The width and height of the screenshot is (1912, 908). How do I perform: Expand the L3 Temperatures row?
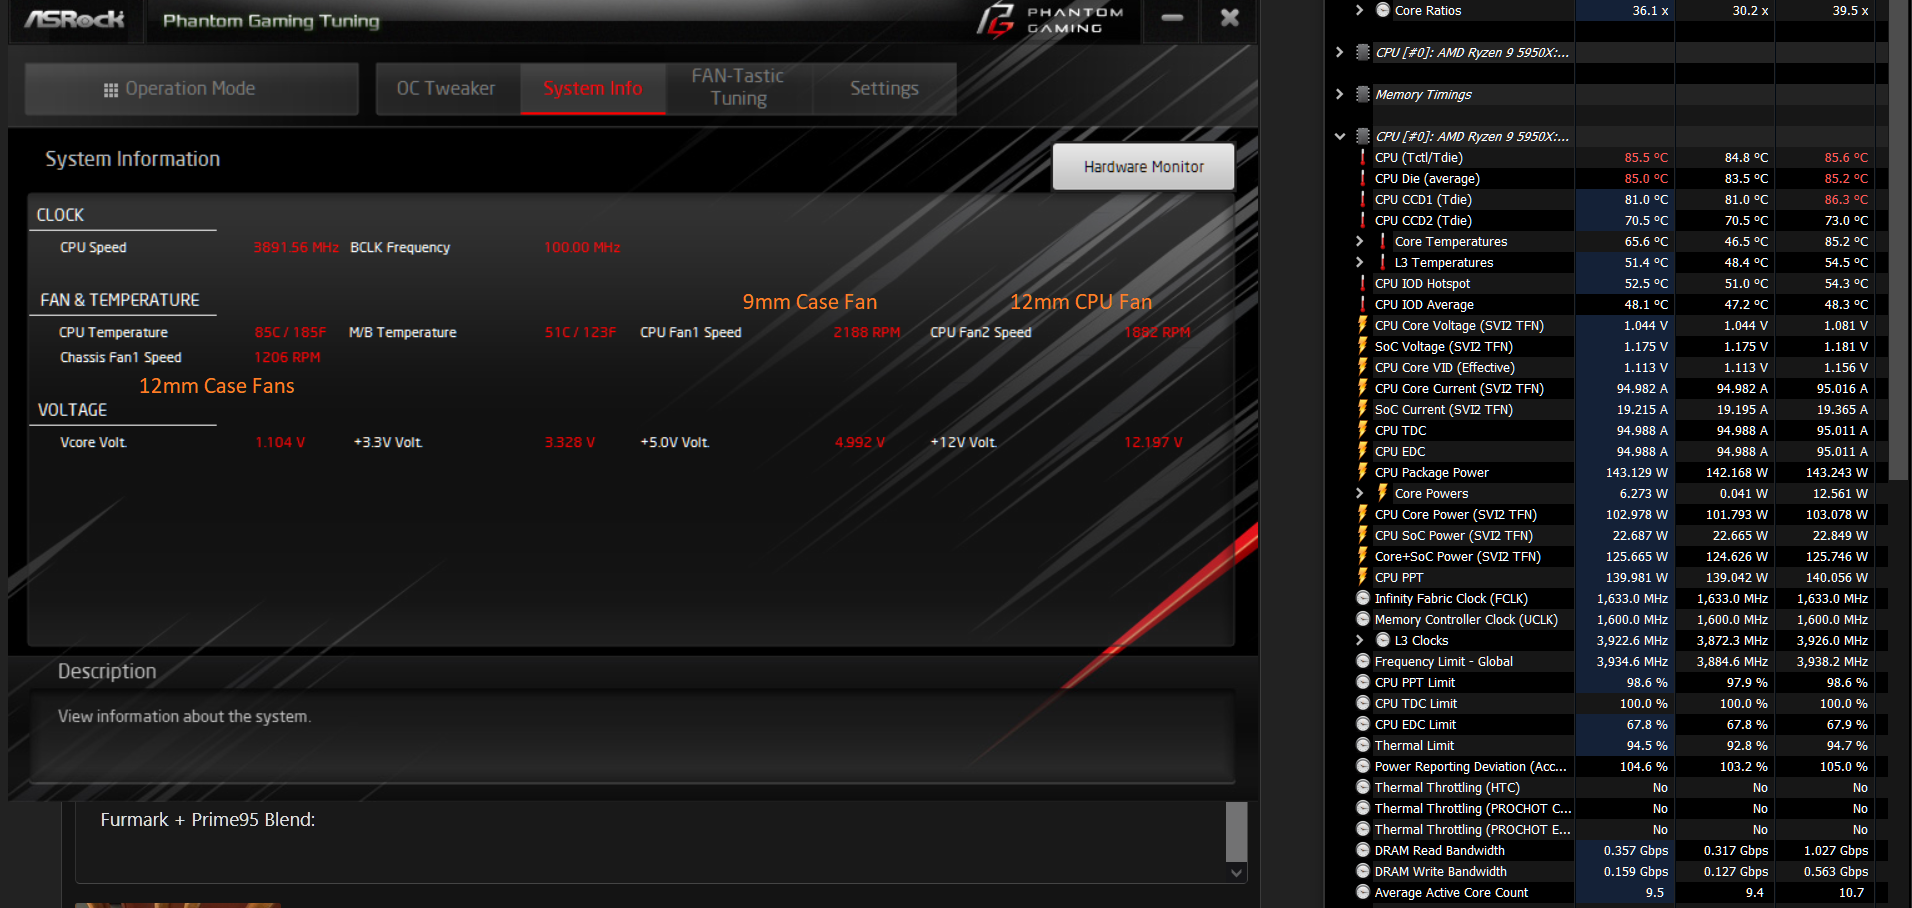(1359, 262)
